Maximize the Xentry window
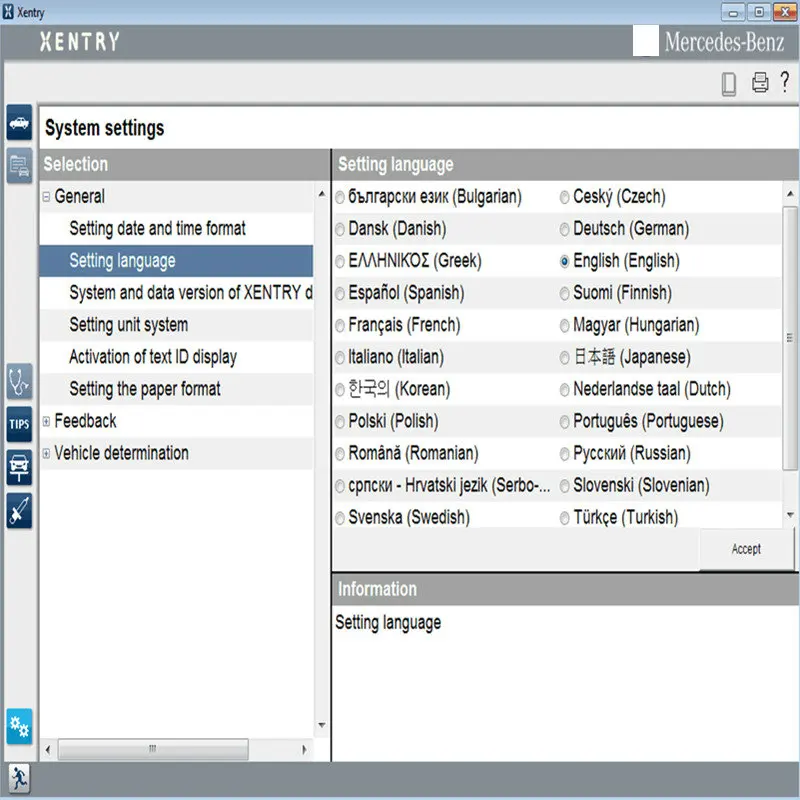The image size is (800, 800). (x=759, y=12)
